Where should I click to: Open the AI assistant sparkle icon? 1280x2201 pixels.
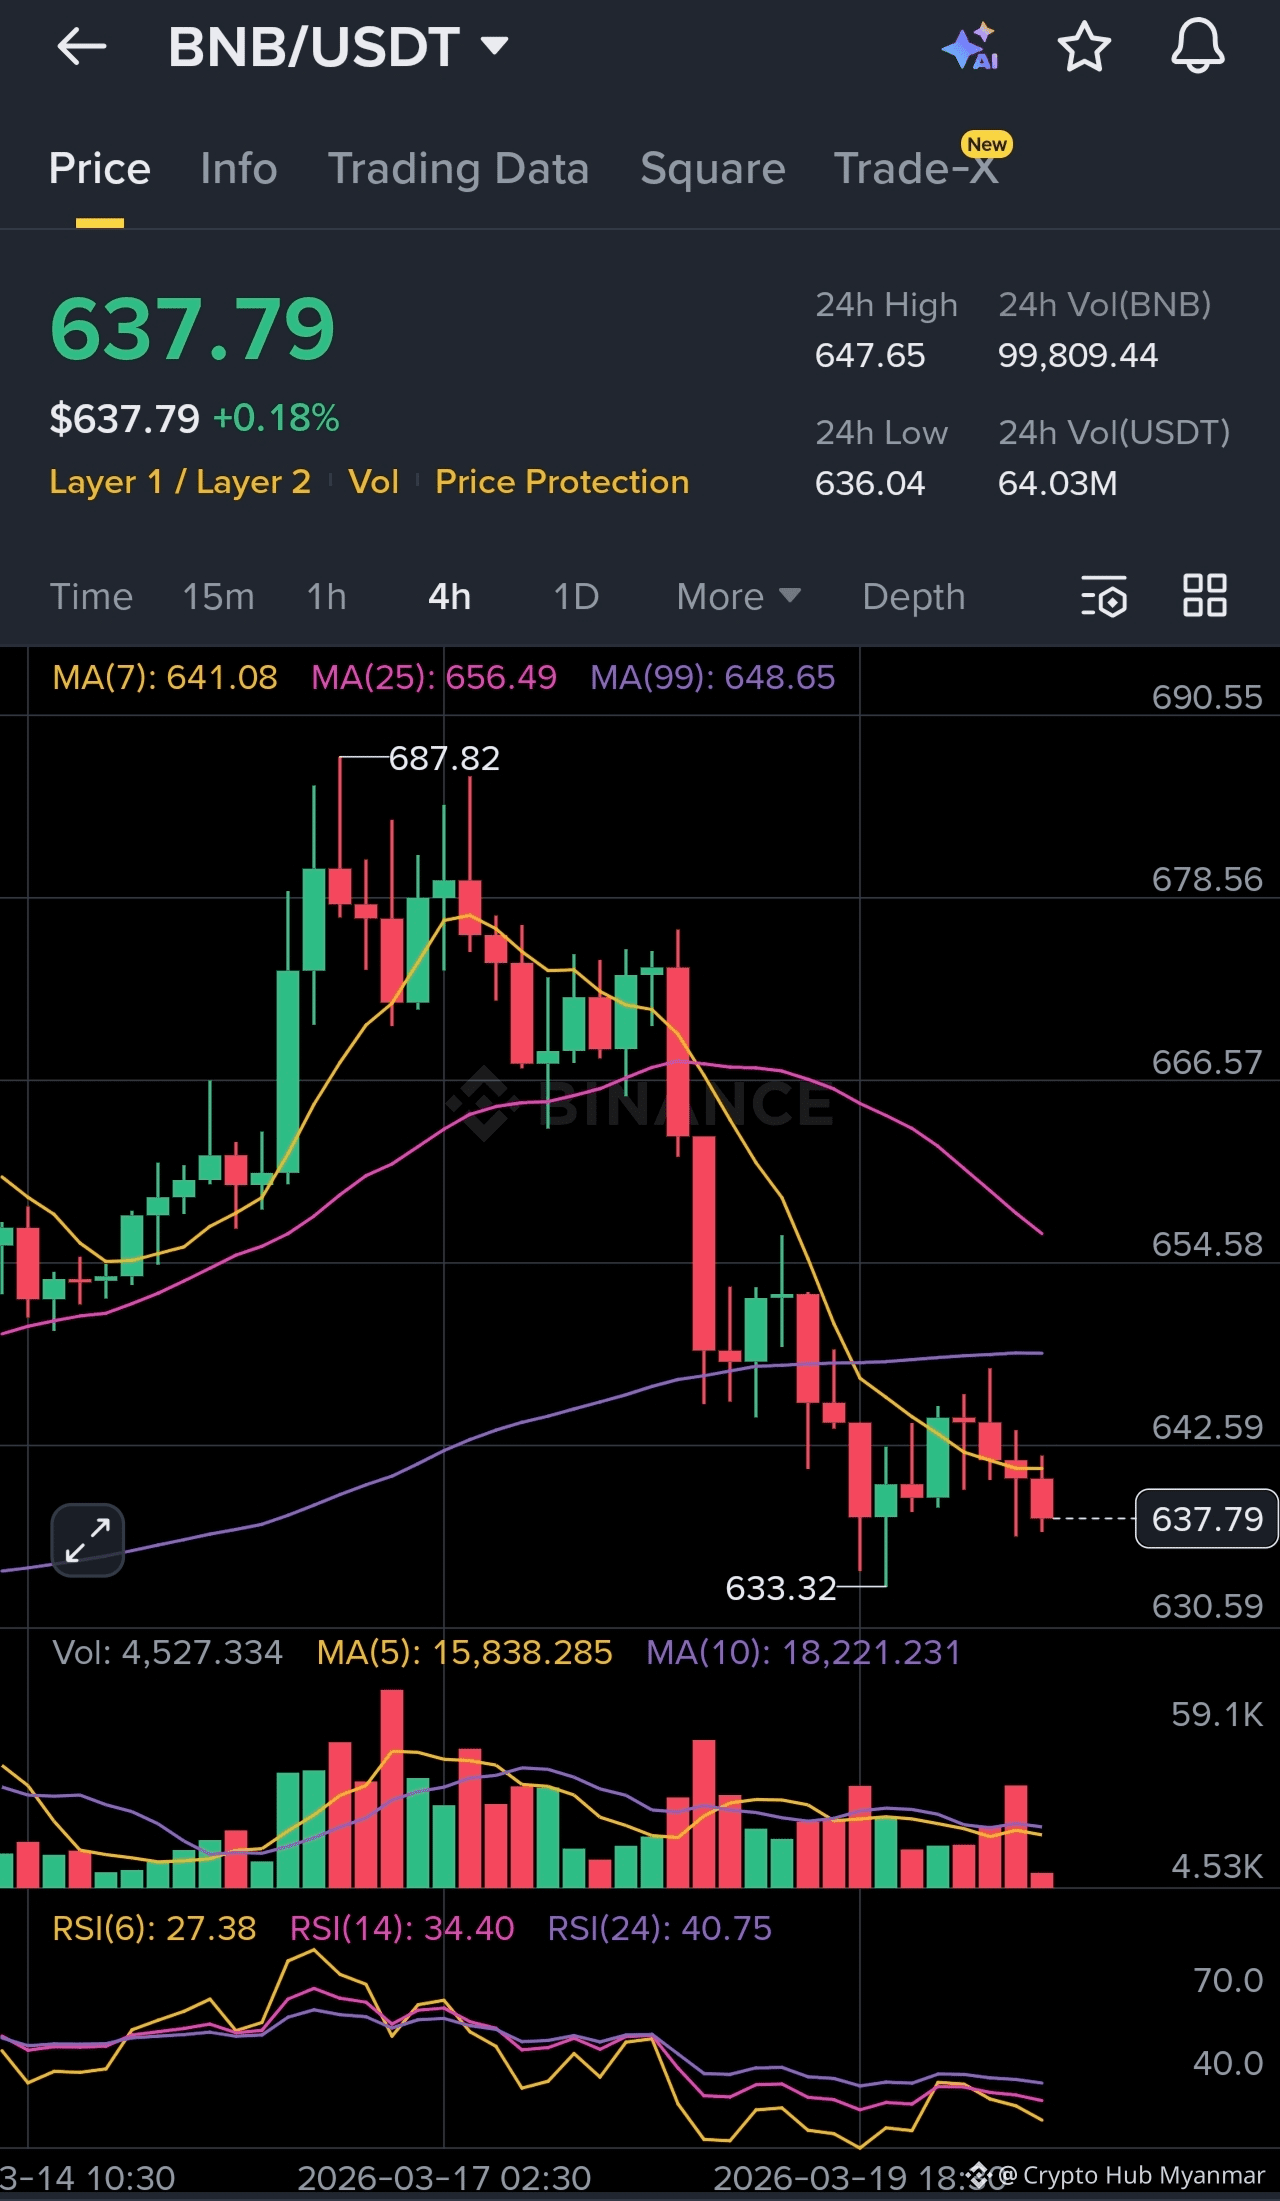(x=971, y=46)
